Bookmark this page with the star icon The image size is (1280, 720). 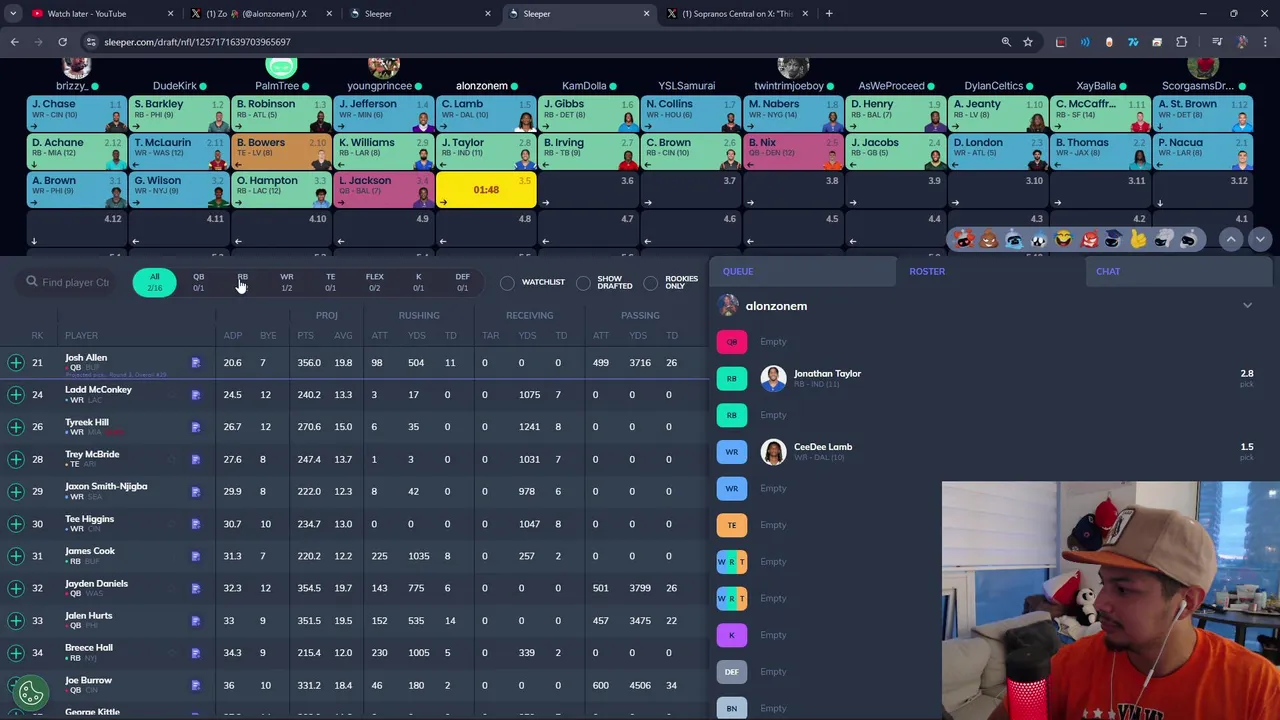(x=1028, y=42)
